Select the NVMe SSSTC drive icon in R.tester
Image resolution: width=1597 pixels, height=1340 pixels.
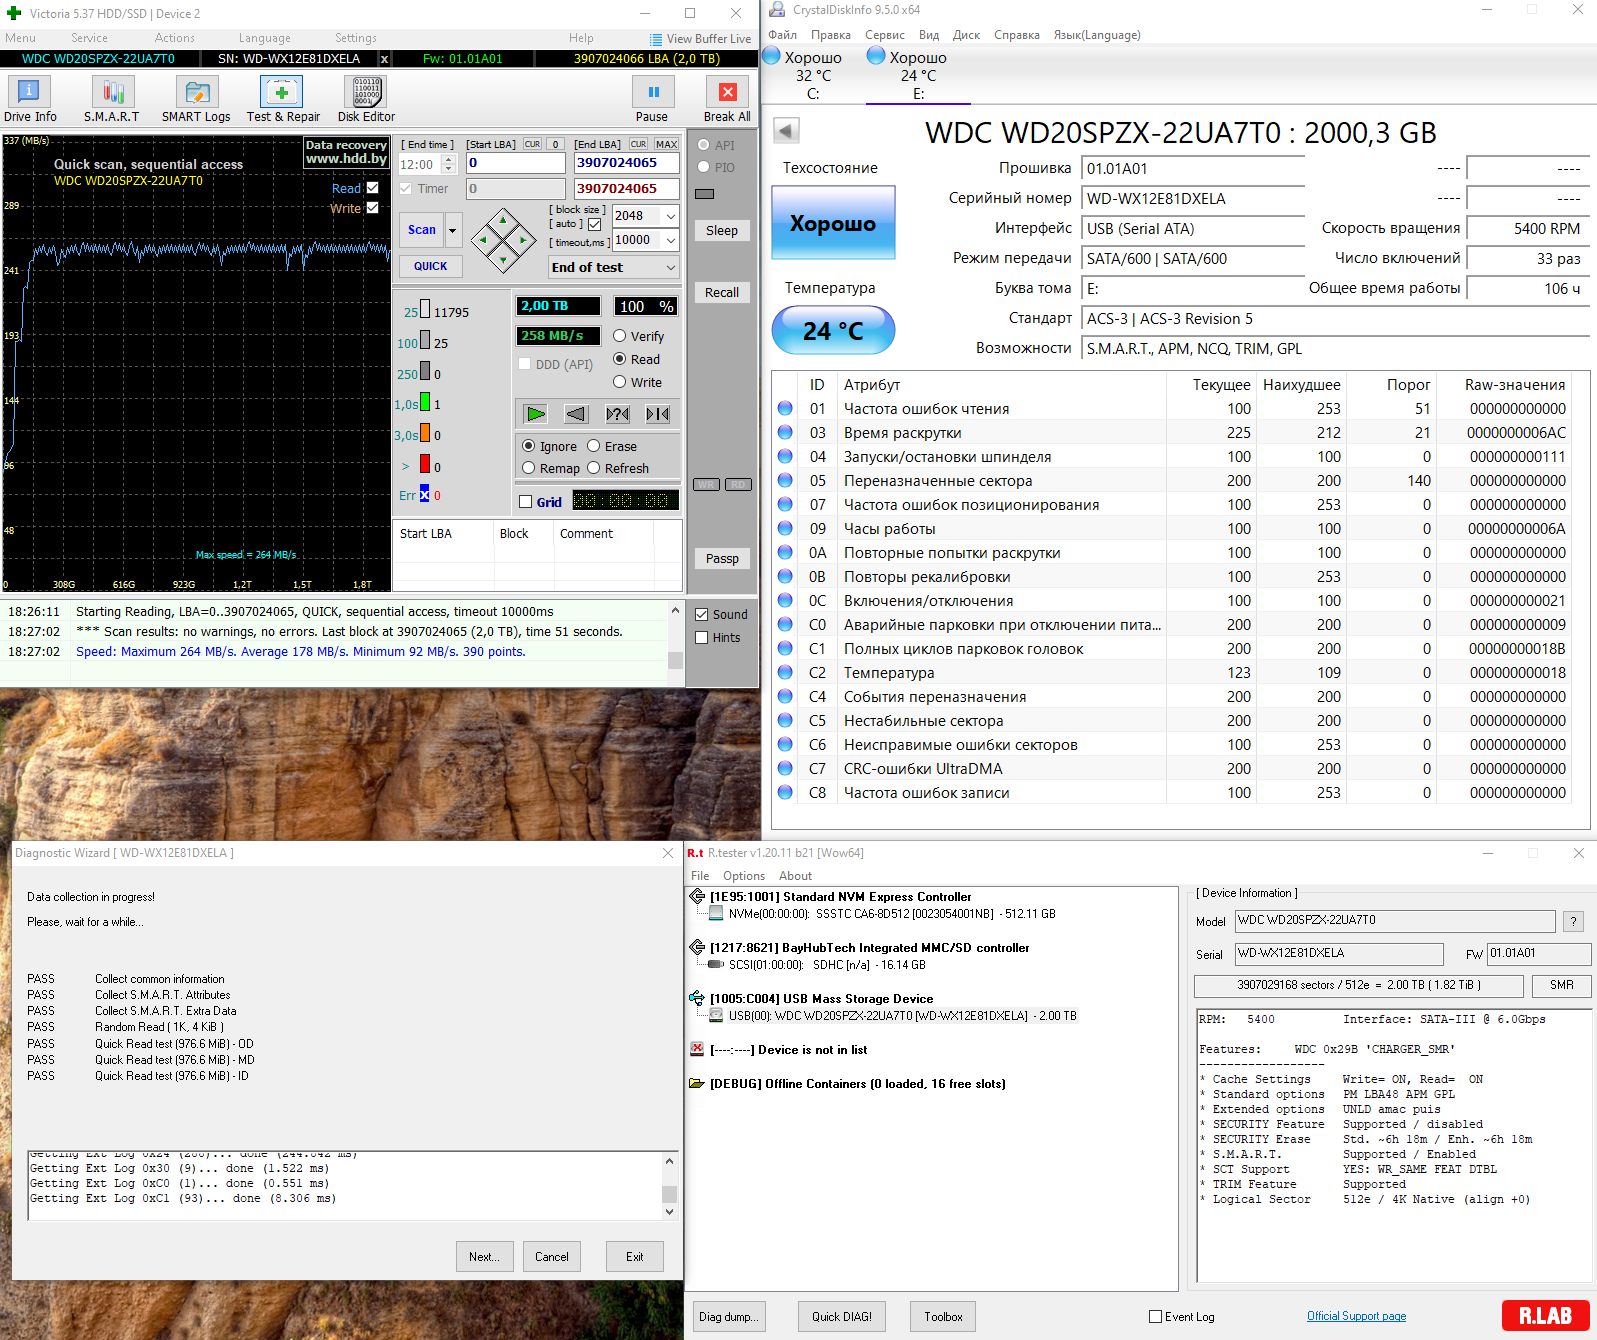(716, 914)
